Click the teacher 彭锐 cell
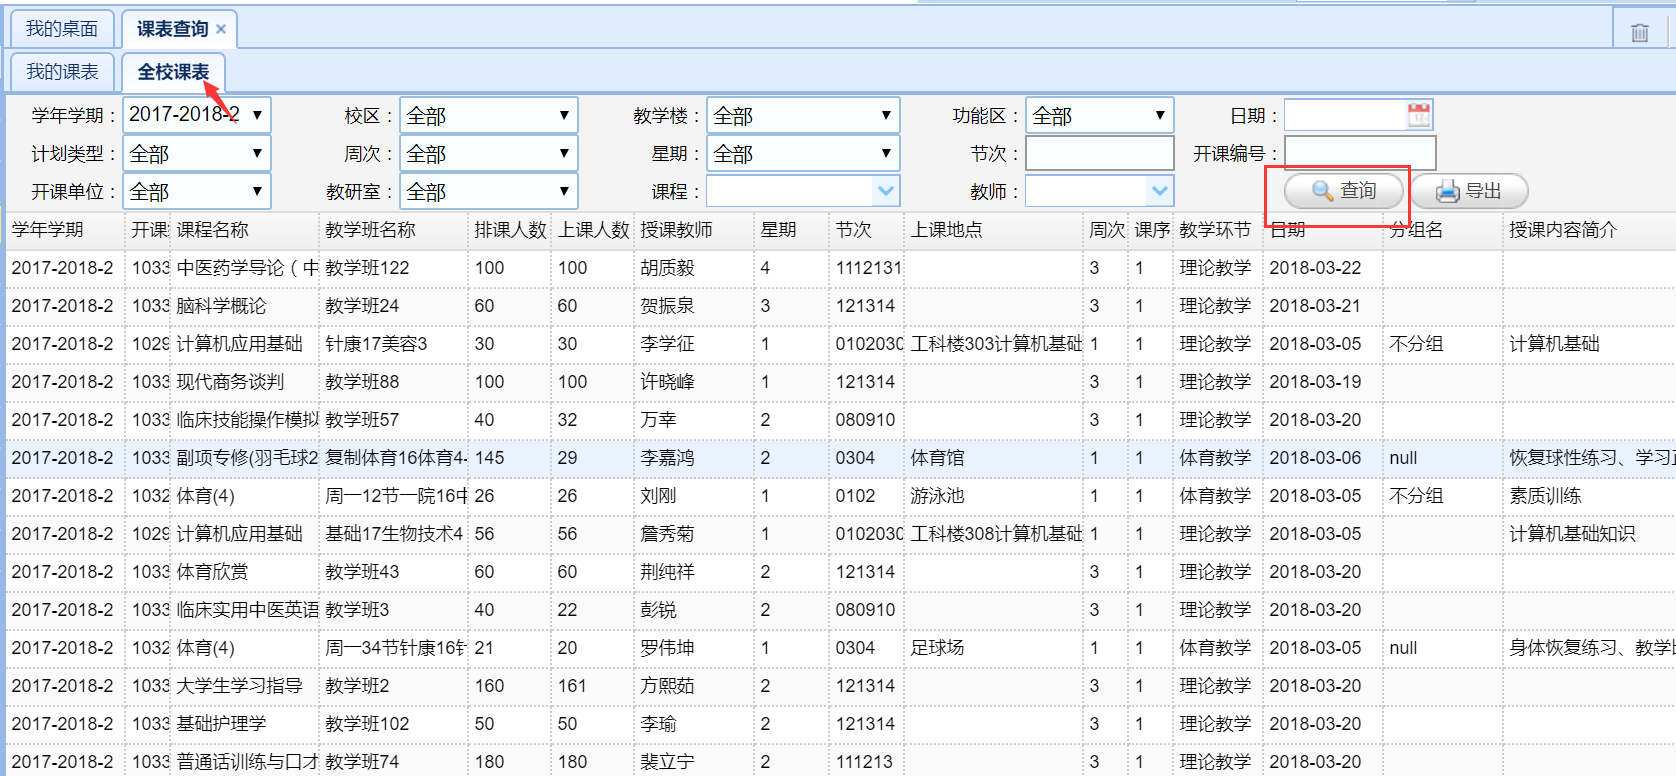The width and height of the screenshot is (1676, 776). (x=693, y=610)
